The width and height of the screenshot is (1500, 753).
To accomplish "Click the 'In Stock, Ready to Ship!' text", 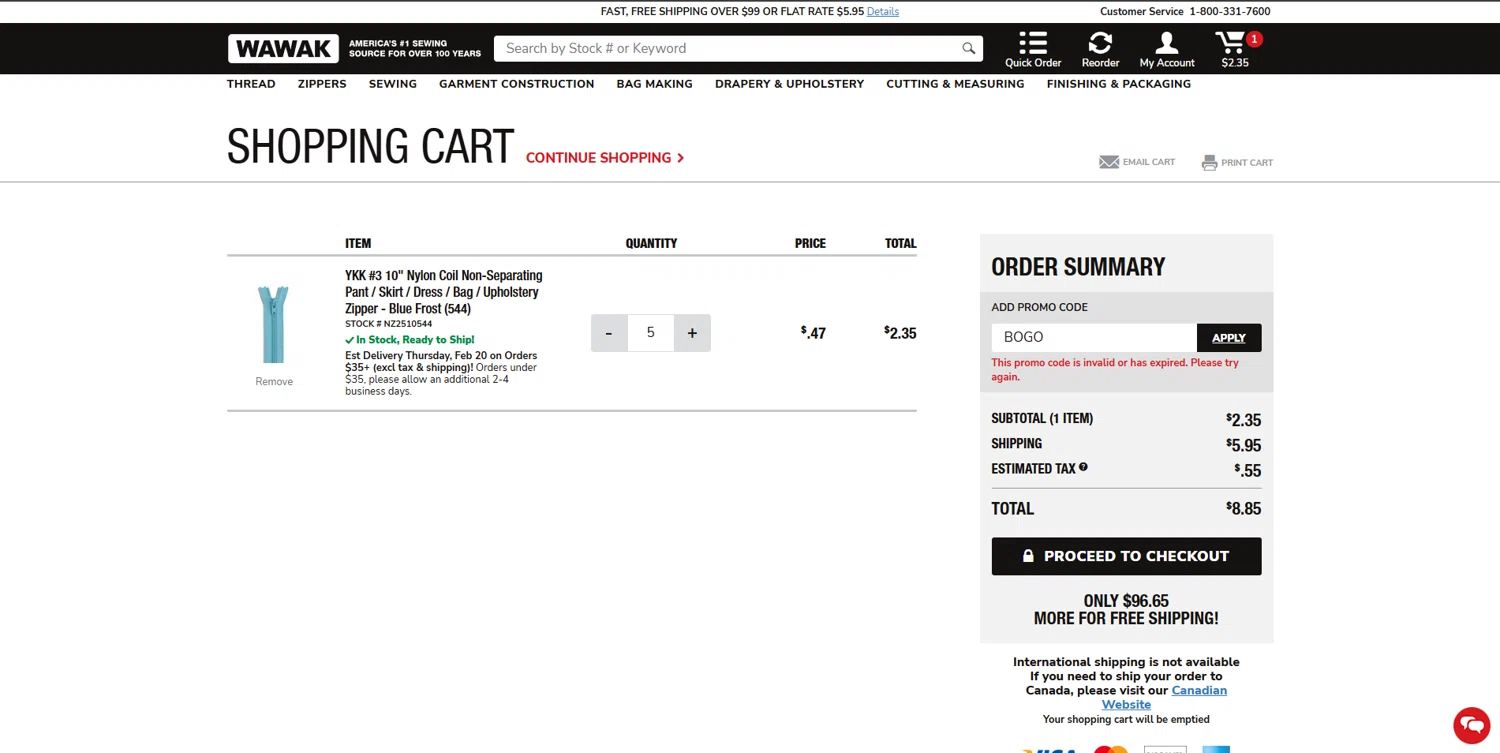I will click(410, 340).
